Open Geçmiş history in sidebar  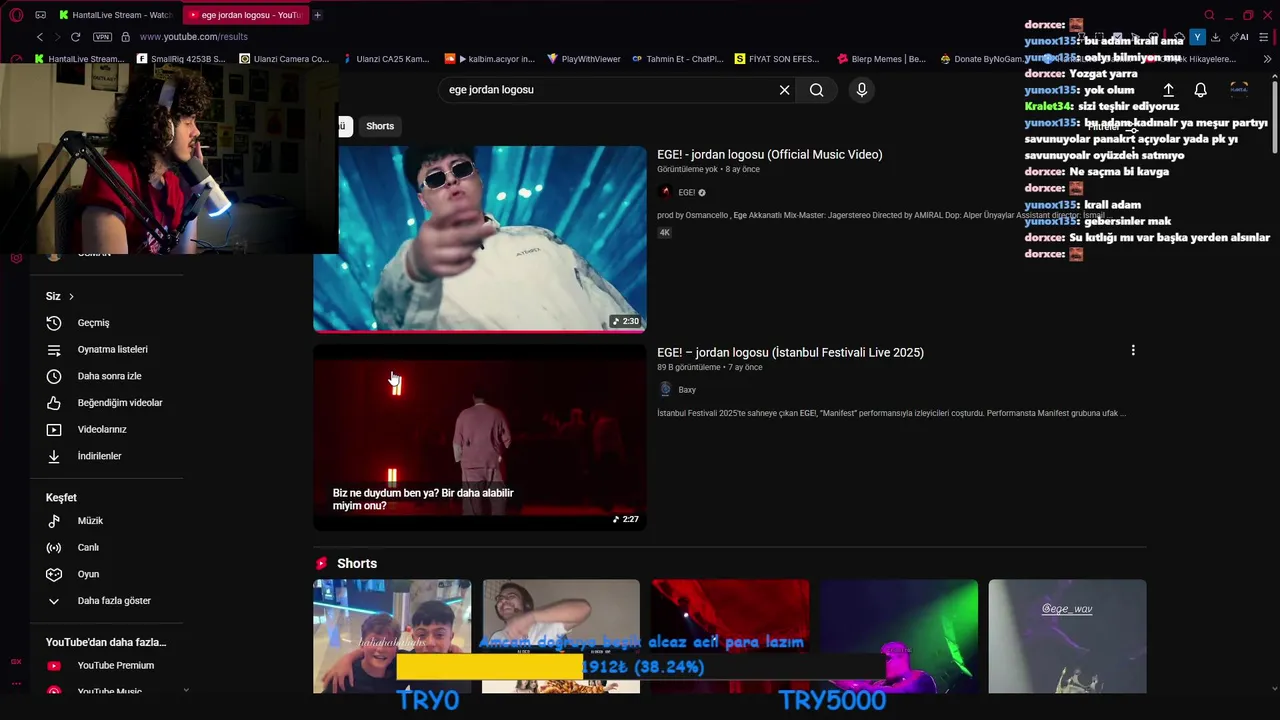(x=107, y=323)
